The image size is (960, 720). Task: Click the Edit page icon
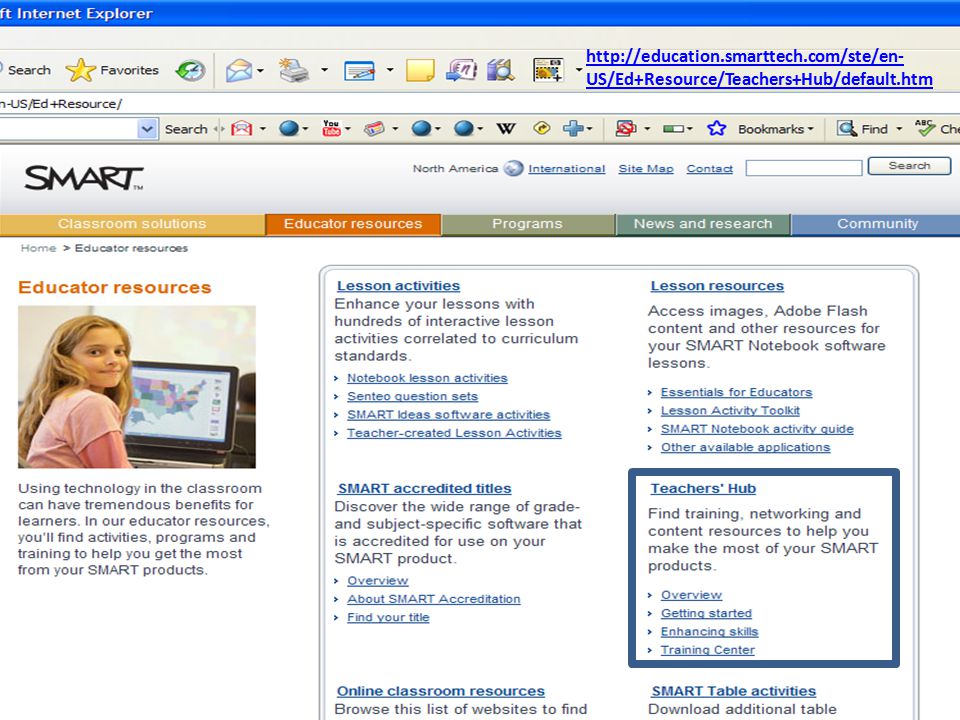click(x=359, y=71)
